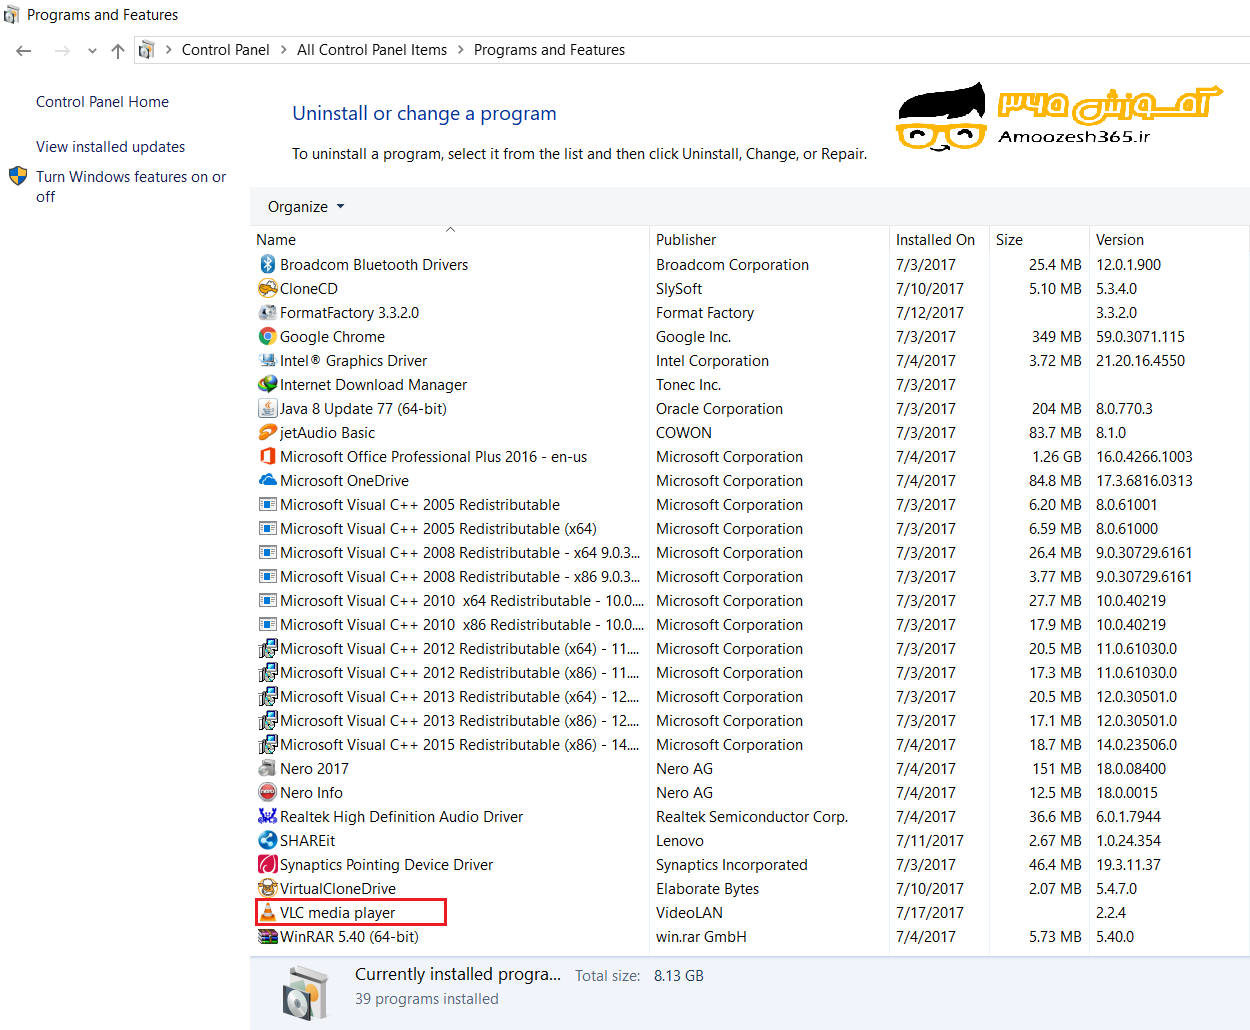Click the Broadcom Bluetooth Drivers icon
The height and width of the screenshot is (1030, 1250).
267,264
